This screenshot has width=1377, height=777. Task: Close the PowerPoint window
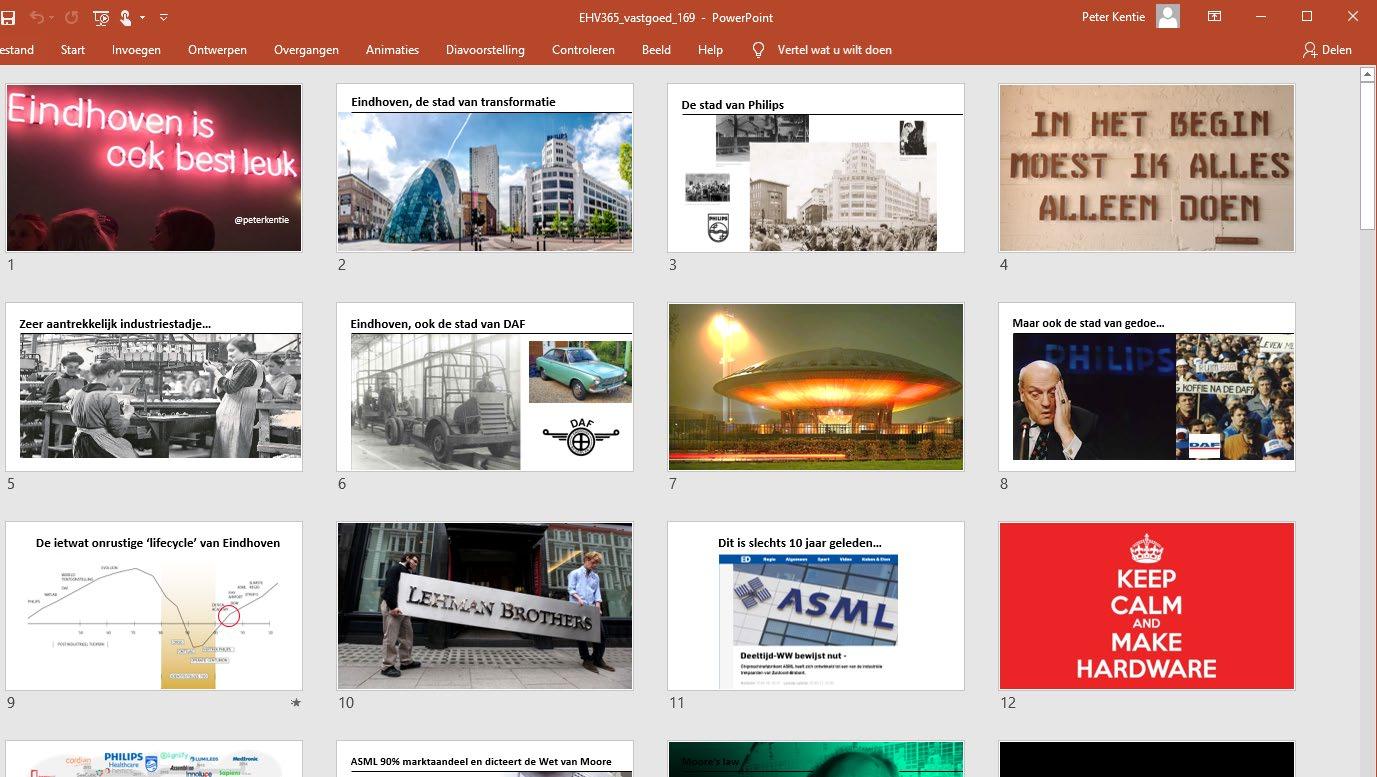point(1353,17)
